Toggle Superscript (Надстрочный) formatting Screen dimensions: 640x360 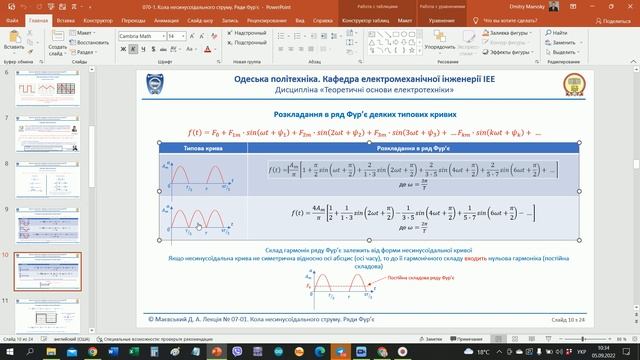[x=247, y=33]
